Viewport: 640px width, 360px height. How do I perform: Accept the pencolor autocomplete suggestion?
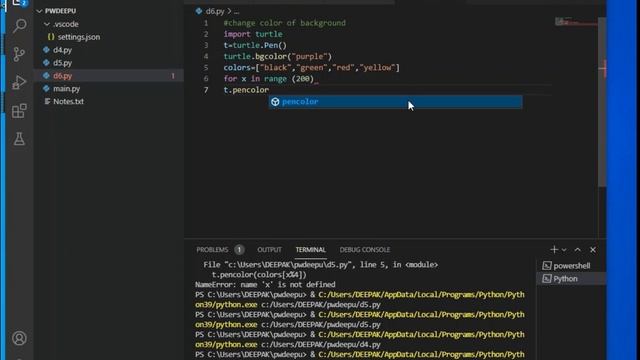tap(395, 102)
